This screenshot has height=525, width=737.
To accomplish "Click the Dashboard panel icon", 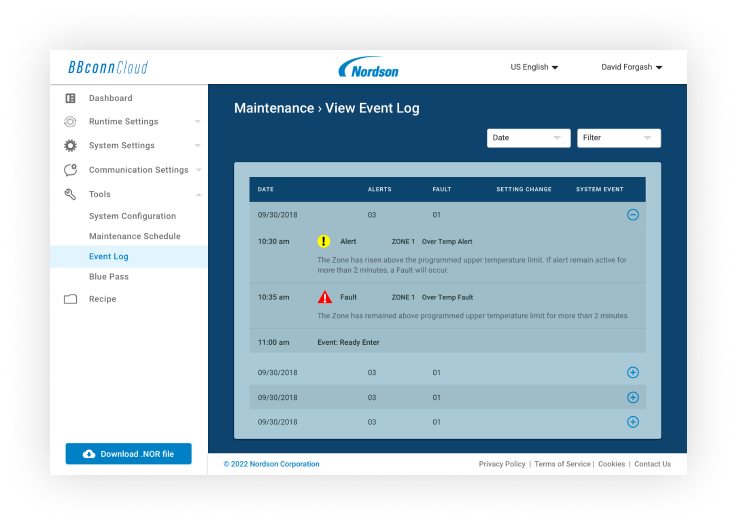I will point(71,98).
